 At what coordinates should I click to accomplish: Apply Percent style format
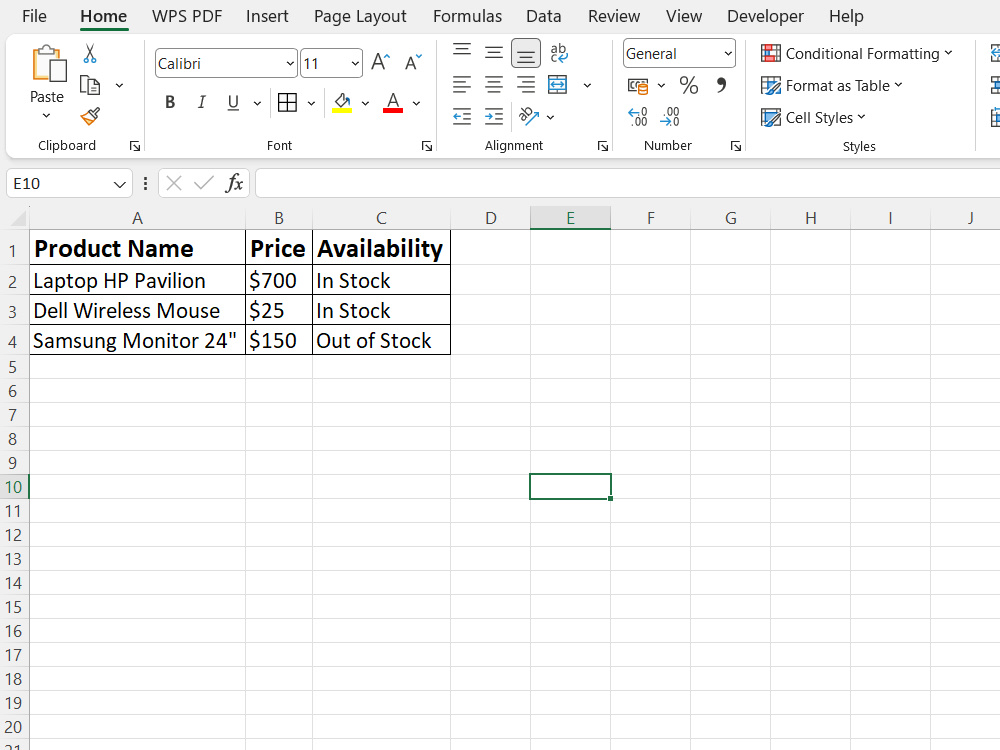[689, 85]
